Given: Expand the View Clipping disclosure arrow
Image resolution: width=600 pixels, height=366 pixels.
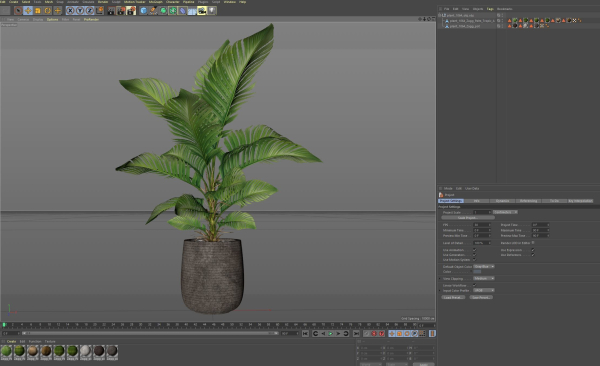Looking at the screenshot, I should (440, 279).
